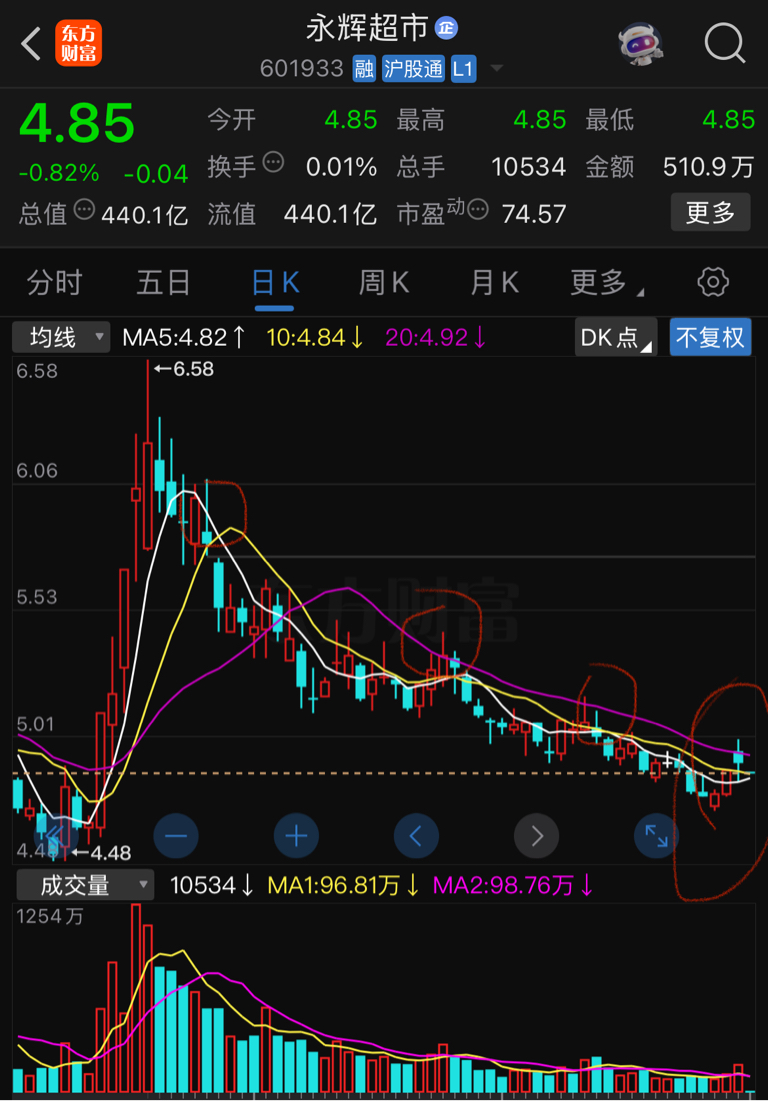
Task: Open the DK点 dropdown
Action: point(616,337)
